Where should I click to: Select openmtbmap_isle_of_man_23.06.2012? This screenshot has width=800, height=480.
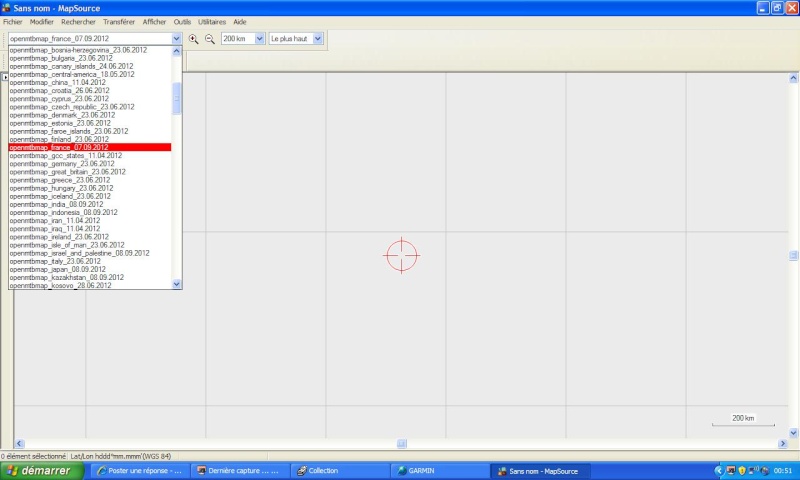click(90, 245)
